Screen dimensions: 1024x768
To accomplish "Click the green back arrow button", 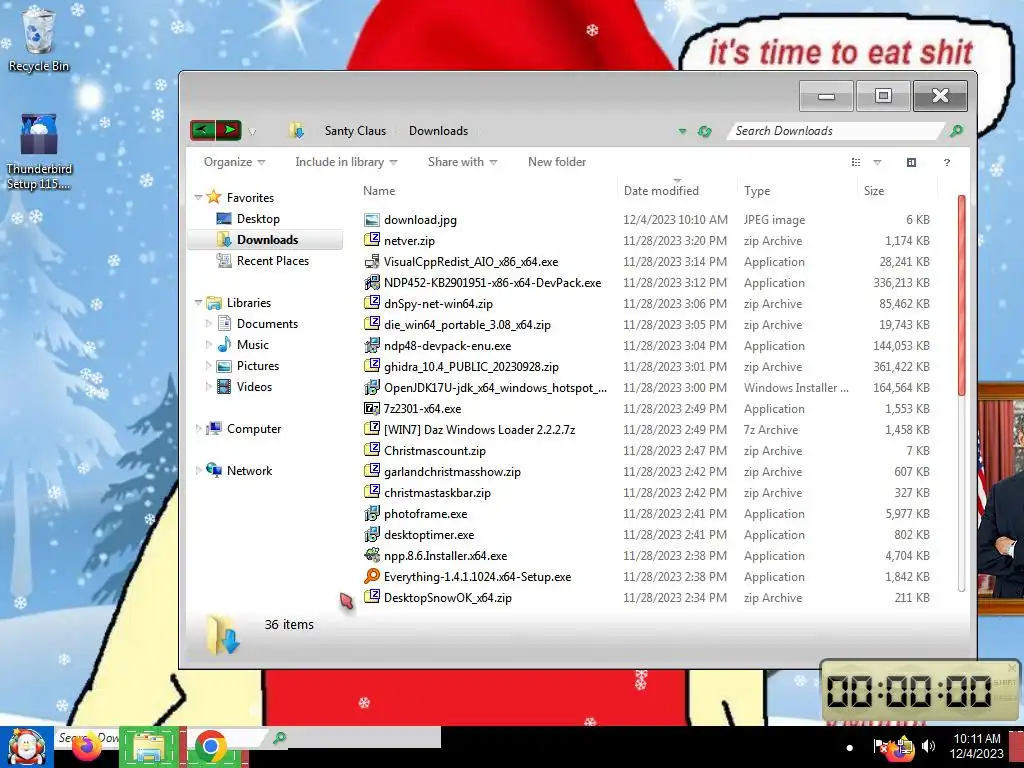I will 202,130.
